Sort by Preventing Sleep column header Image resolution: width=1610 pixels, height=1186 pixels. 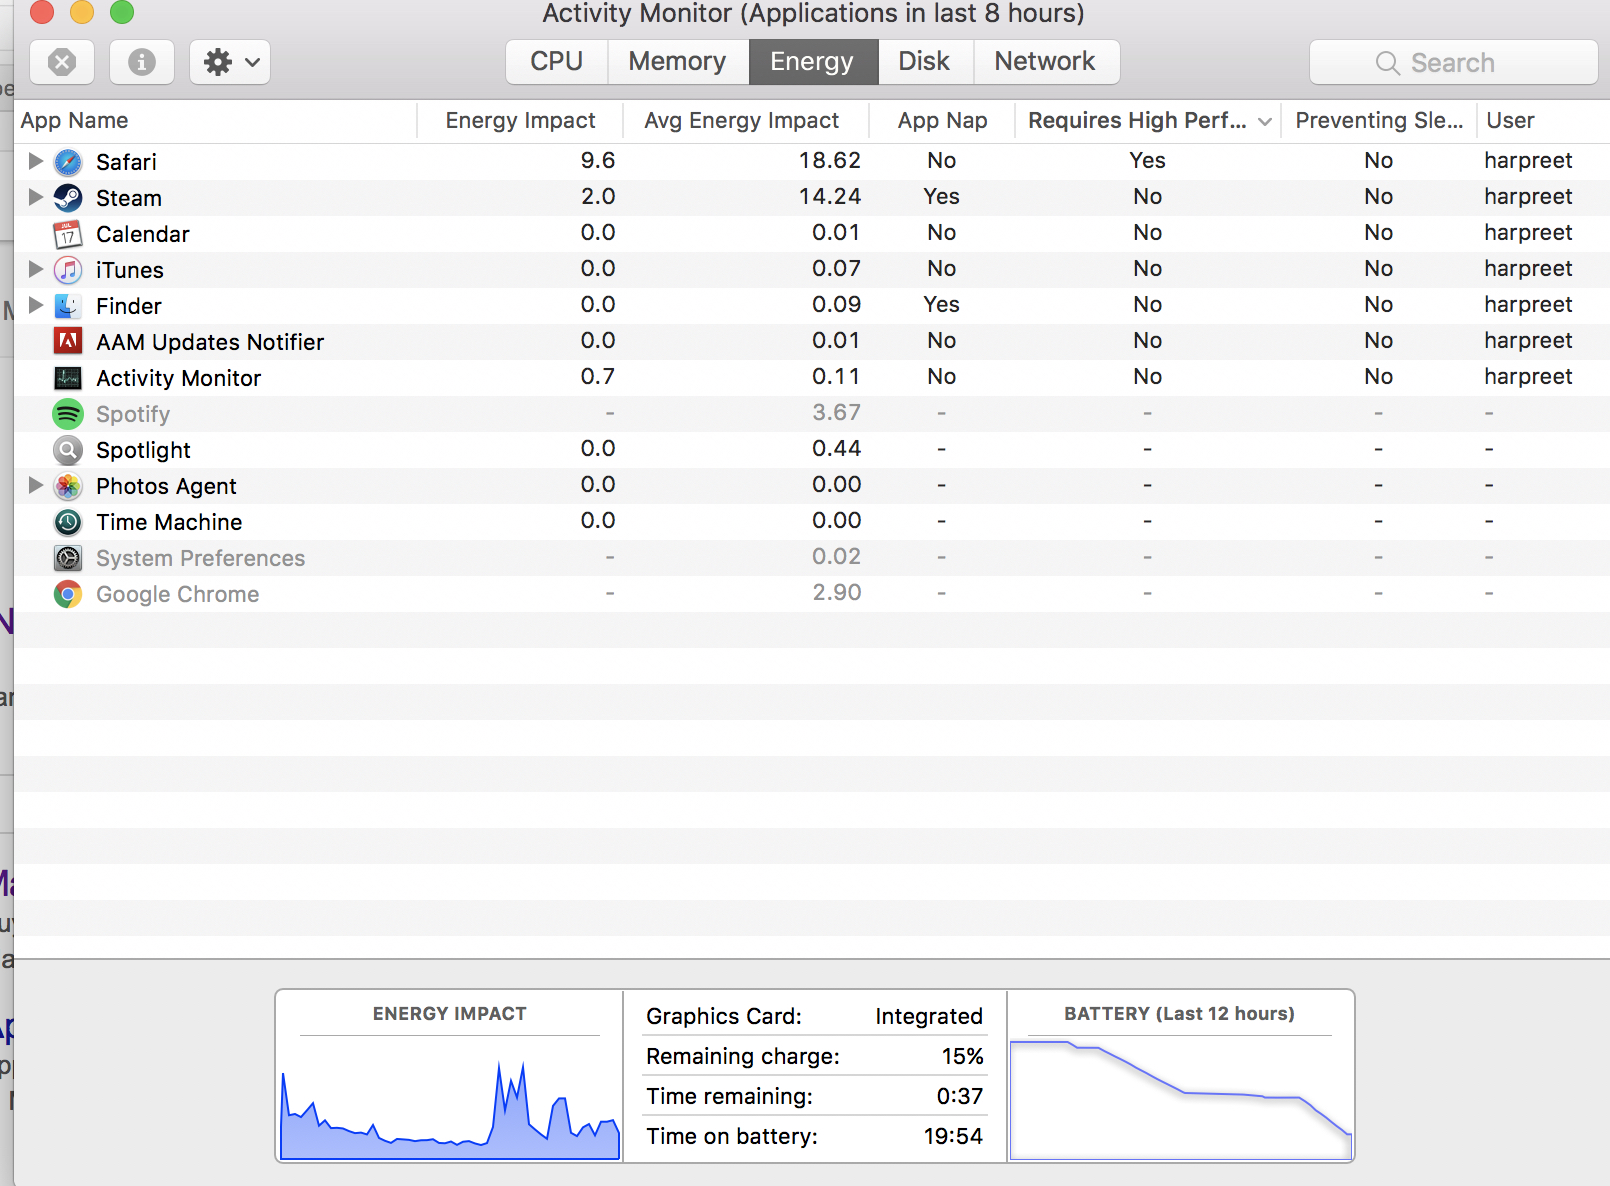pyautogui.click(x=1379, y=121)
